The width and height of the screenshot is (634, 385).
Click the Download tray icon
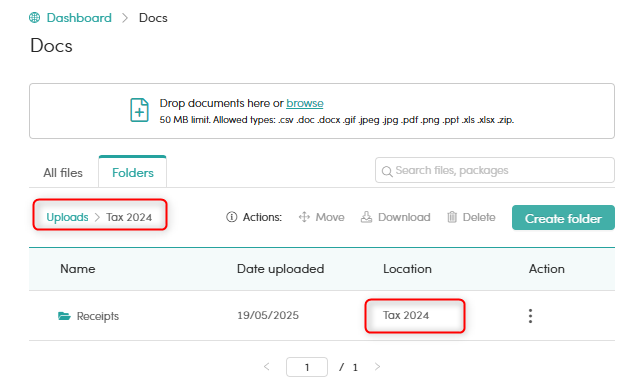(366, 217)
